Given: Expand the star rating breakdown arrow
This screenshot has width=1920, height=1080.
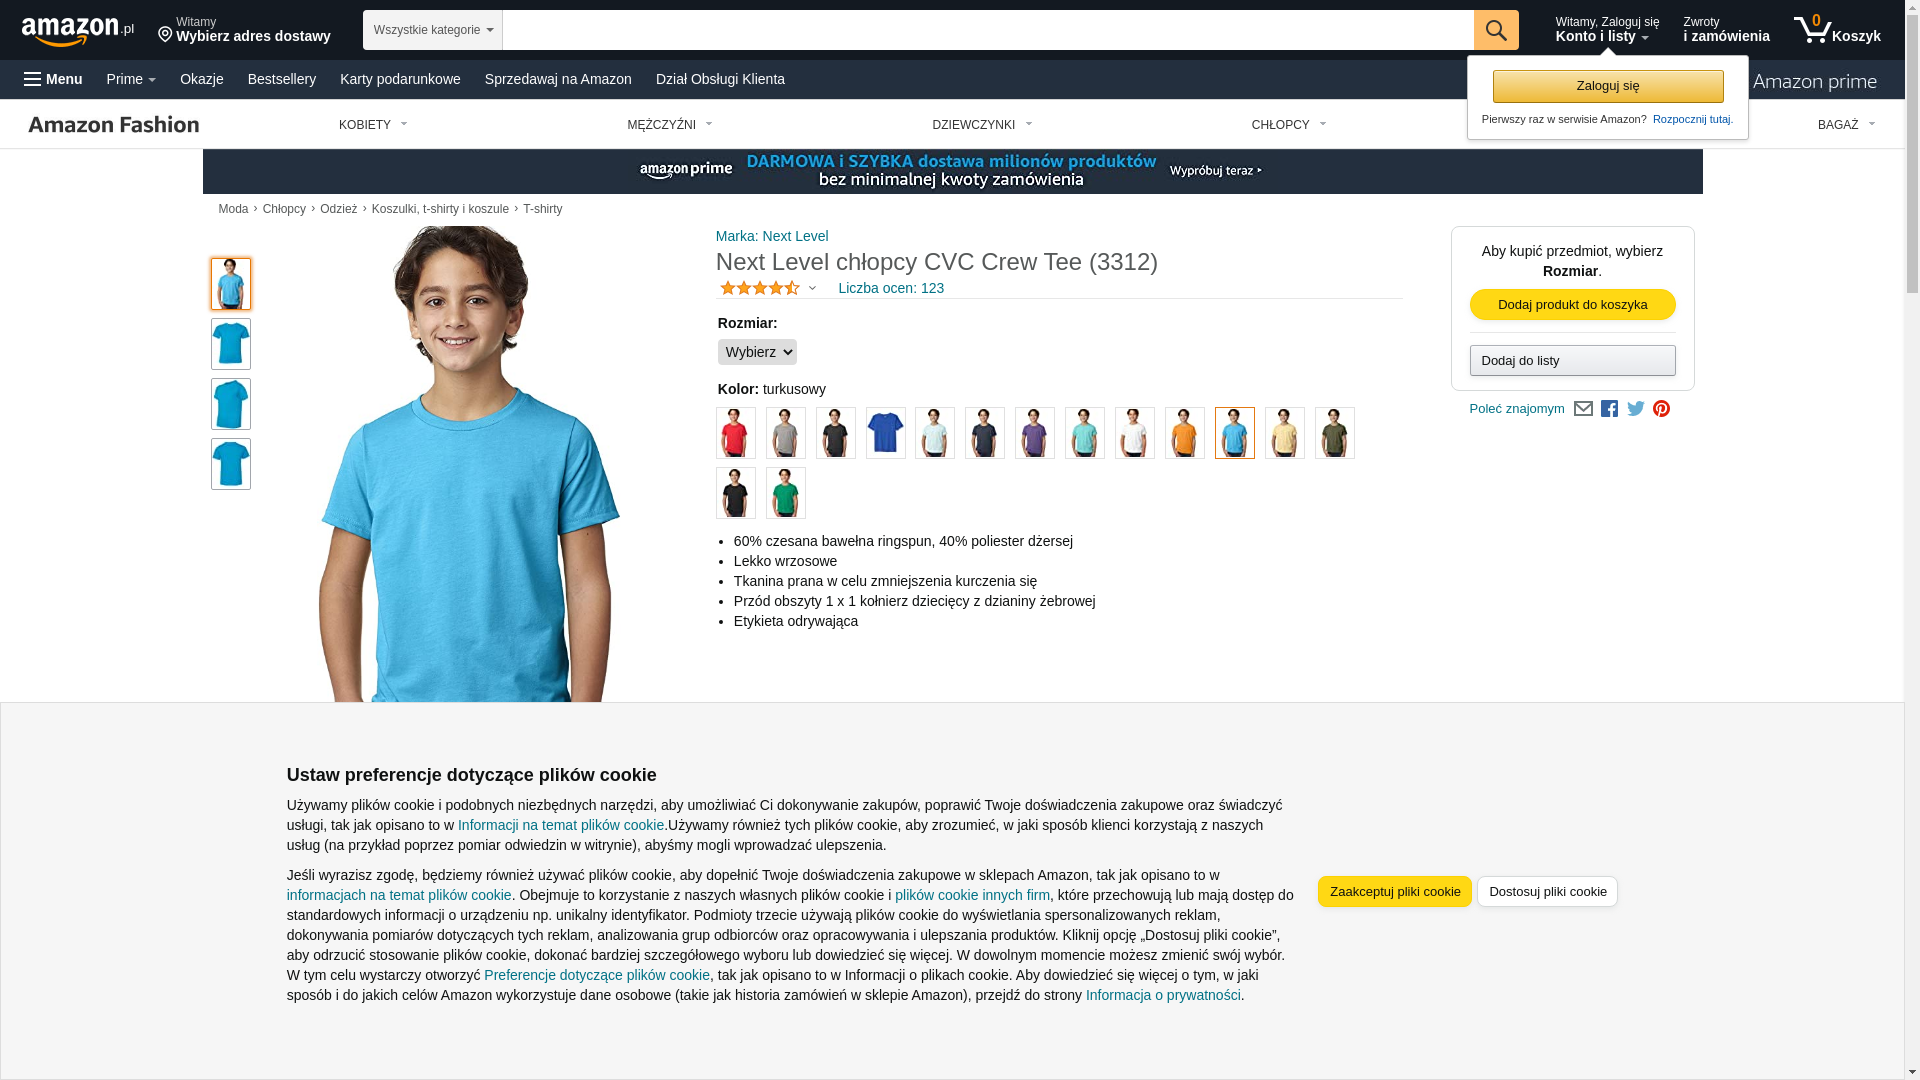Looking at the screenshot, I should point(812,289).
